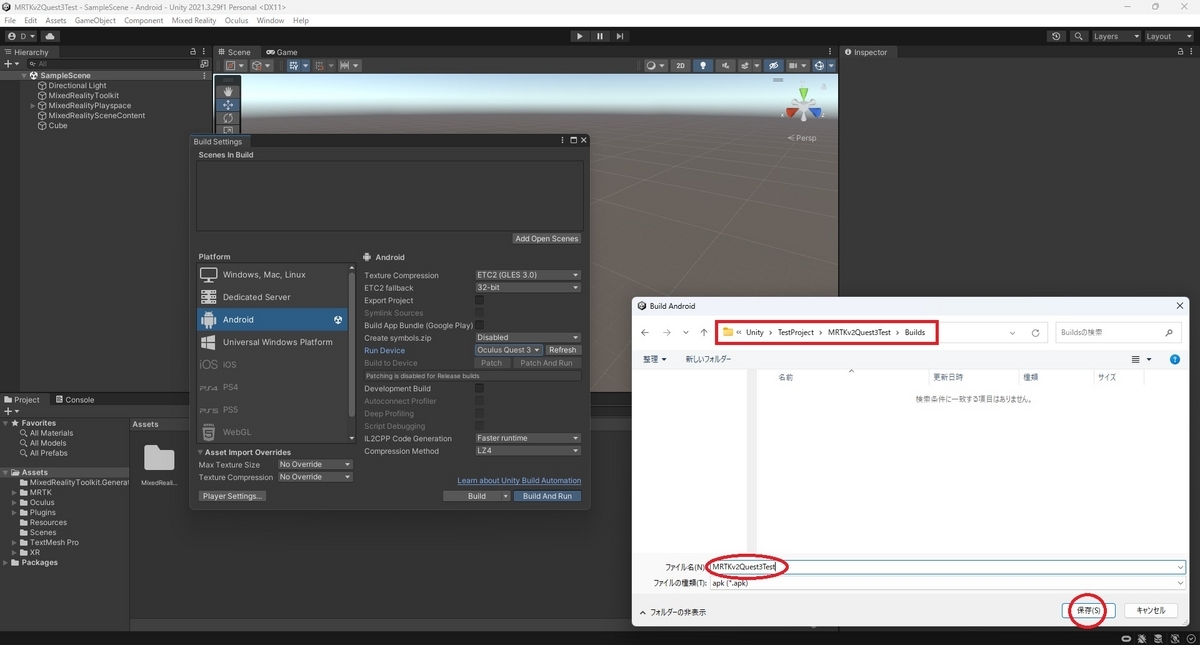
Task: Select the Inspector tab
Action: point(866,52)
